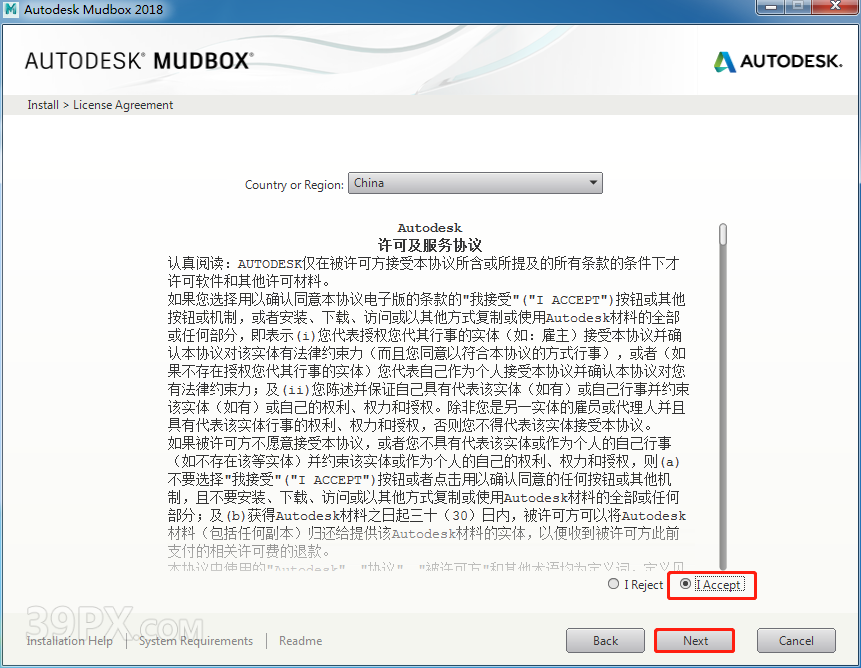Cancel the installation
This screenshot has height=668, width=861.
796,641
